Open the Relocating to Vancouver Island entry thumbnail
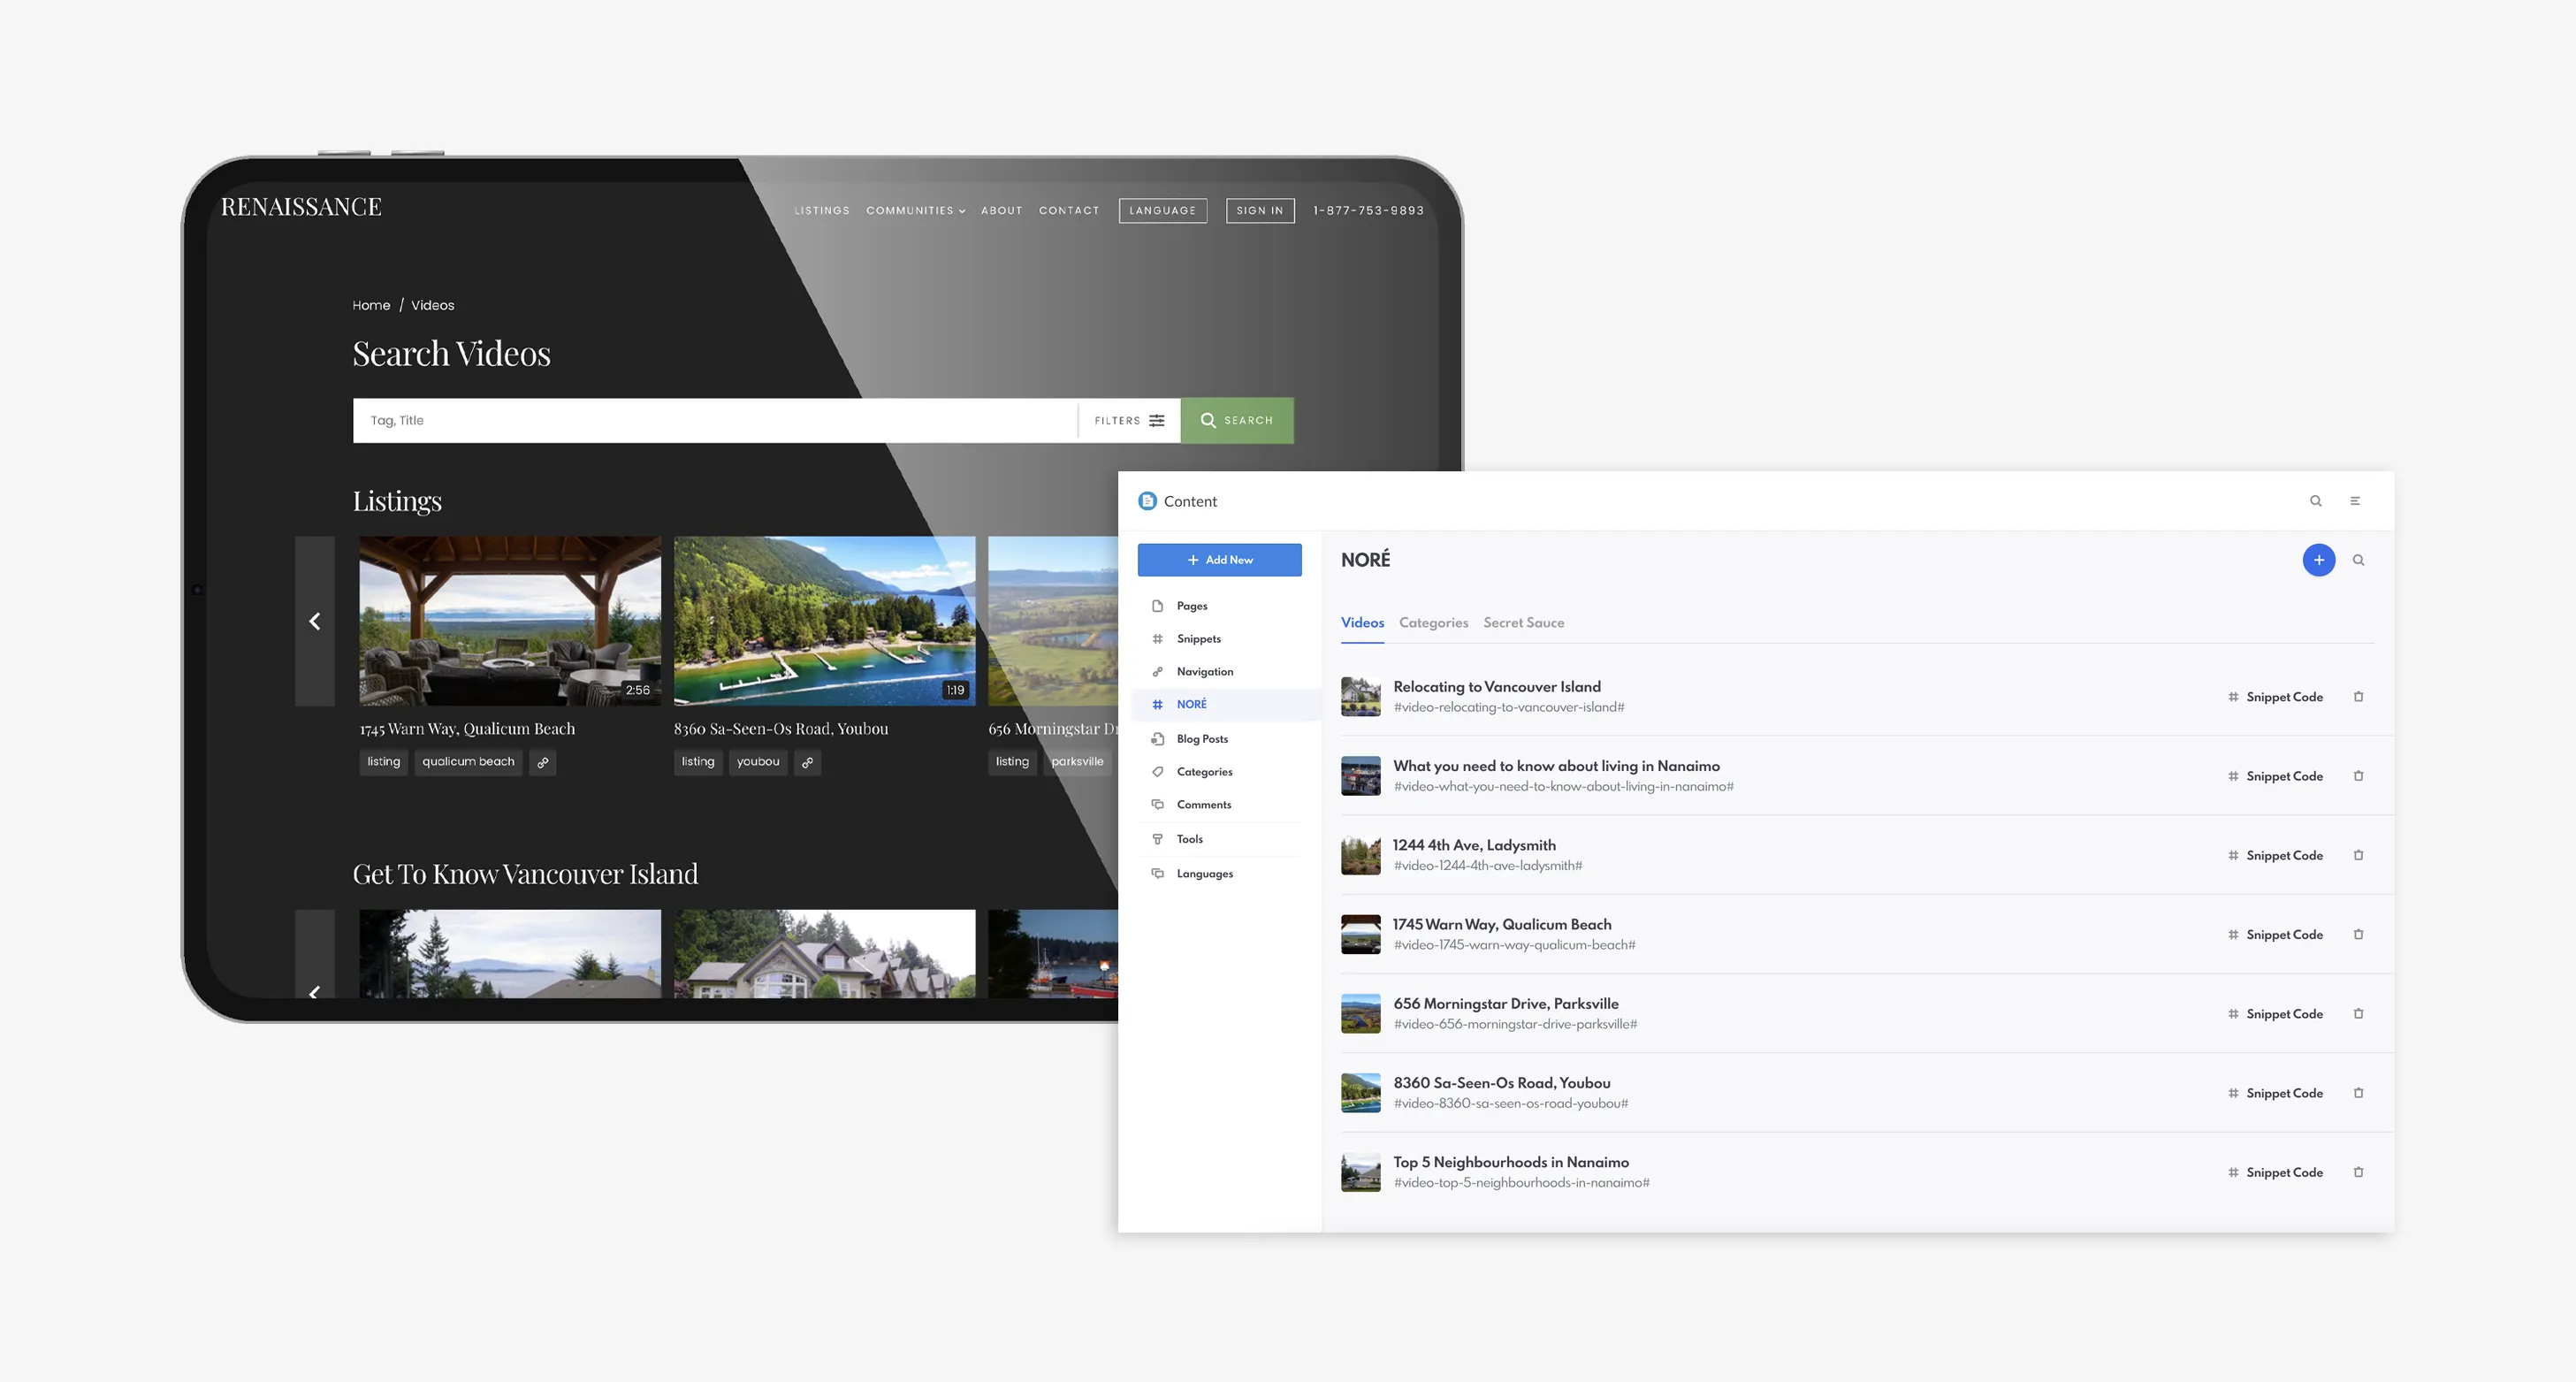The image size is (2576, 1382). (1360, 697)
